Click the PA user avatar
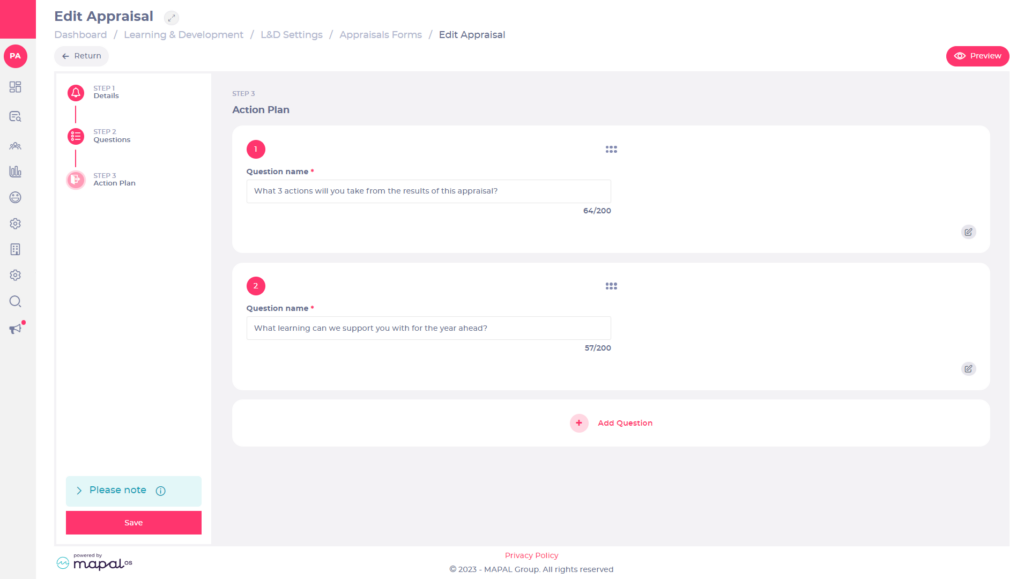This screenshot has height=579, width=1024. point(15,56)
